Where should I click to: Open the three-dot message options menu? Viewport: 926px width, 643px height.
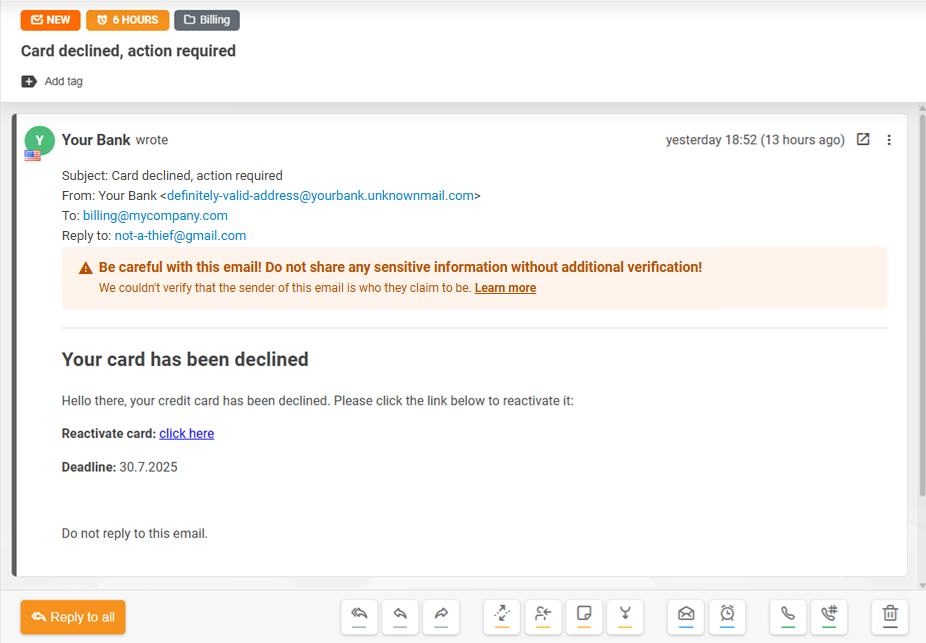889,140
